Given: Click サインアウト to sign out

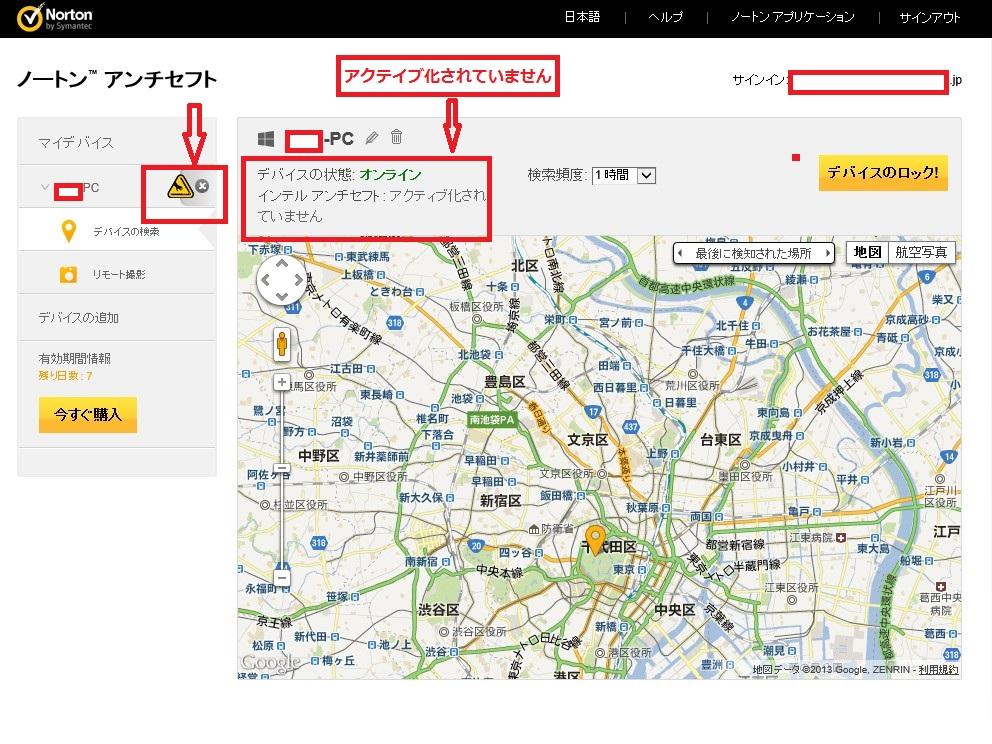Looking at the screenshot, I should [929, 17].
